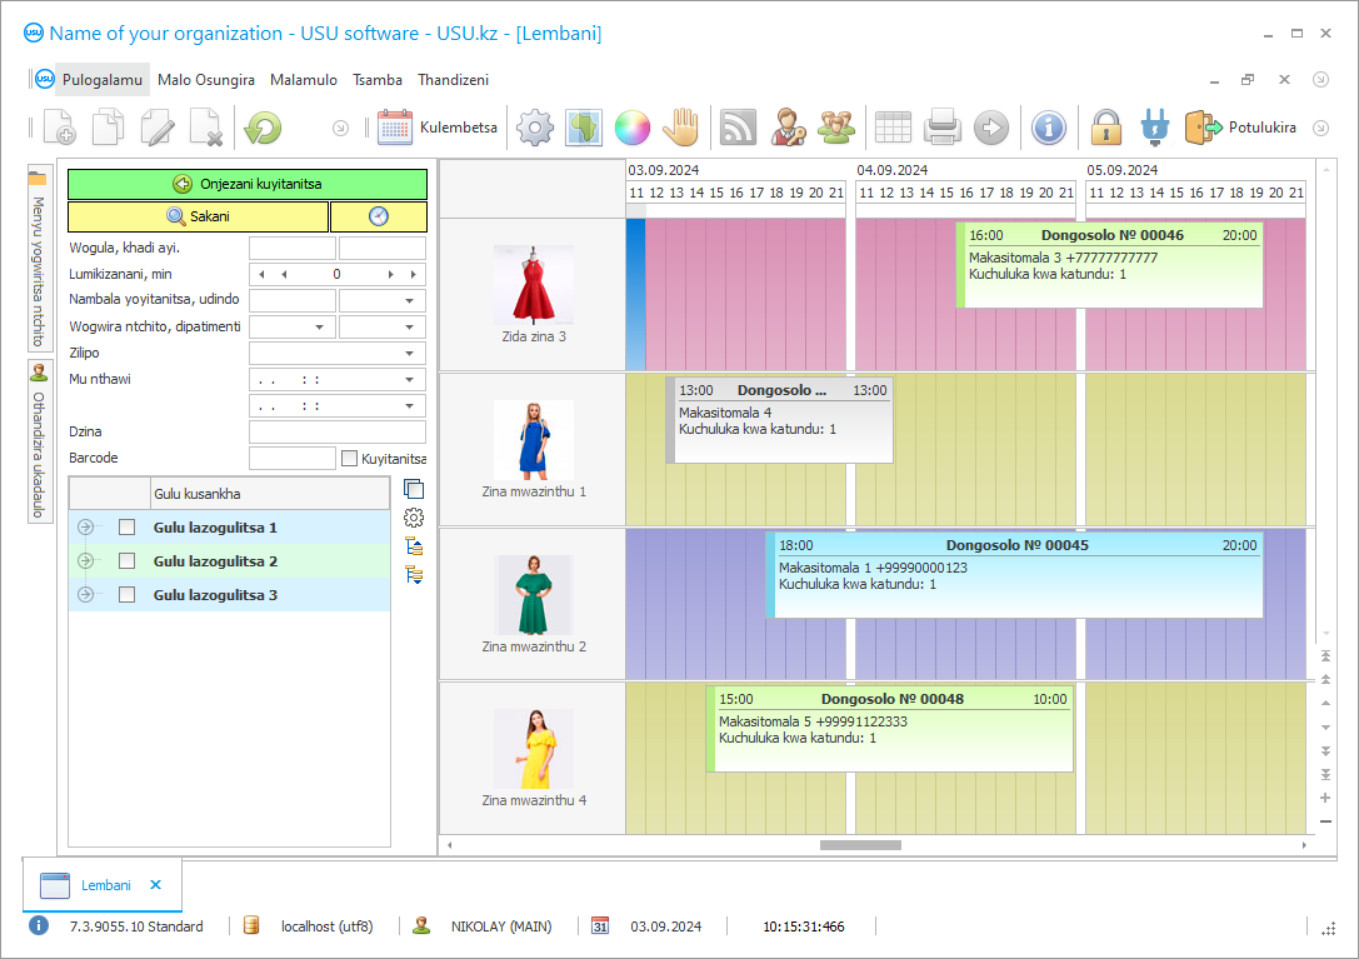Select booking Dongosolo № 00046

click(x=1111, y=265)
